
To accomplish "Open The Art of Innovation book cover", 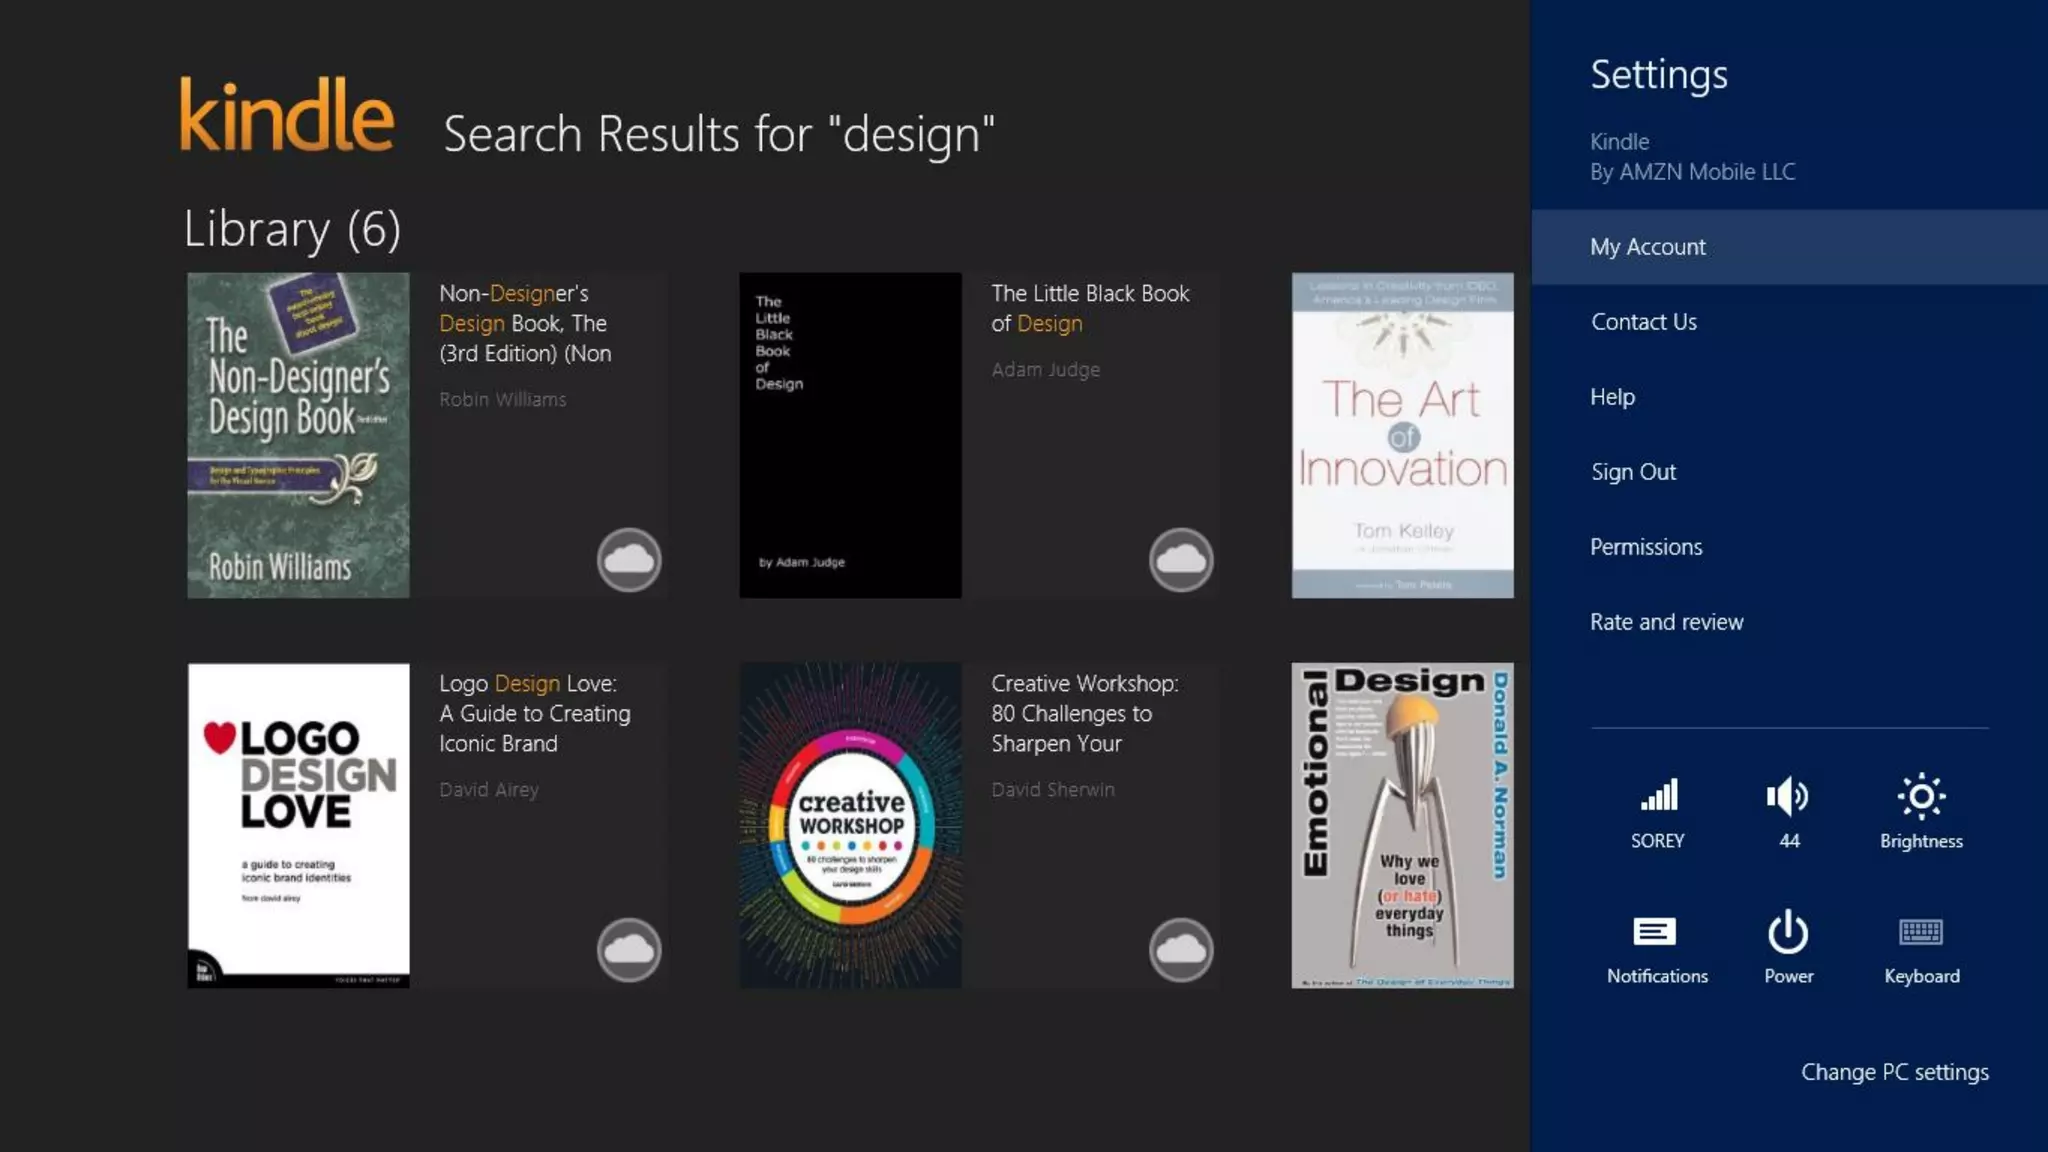I will point(1402,436).
